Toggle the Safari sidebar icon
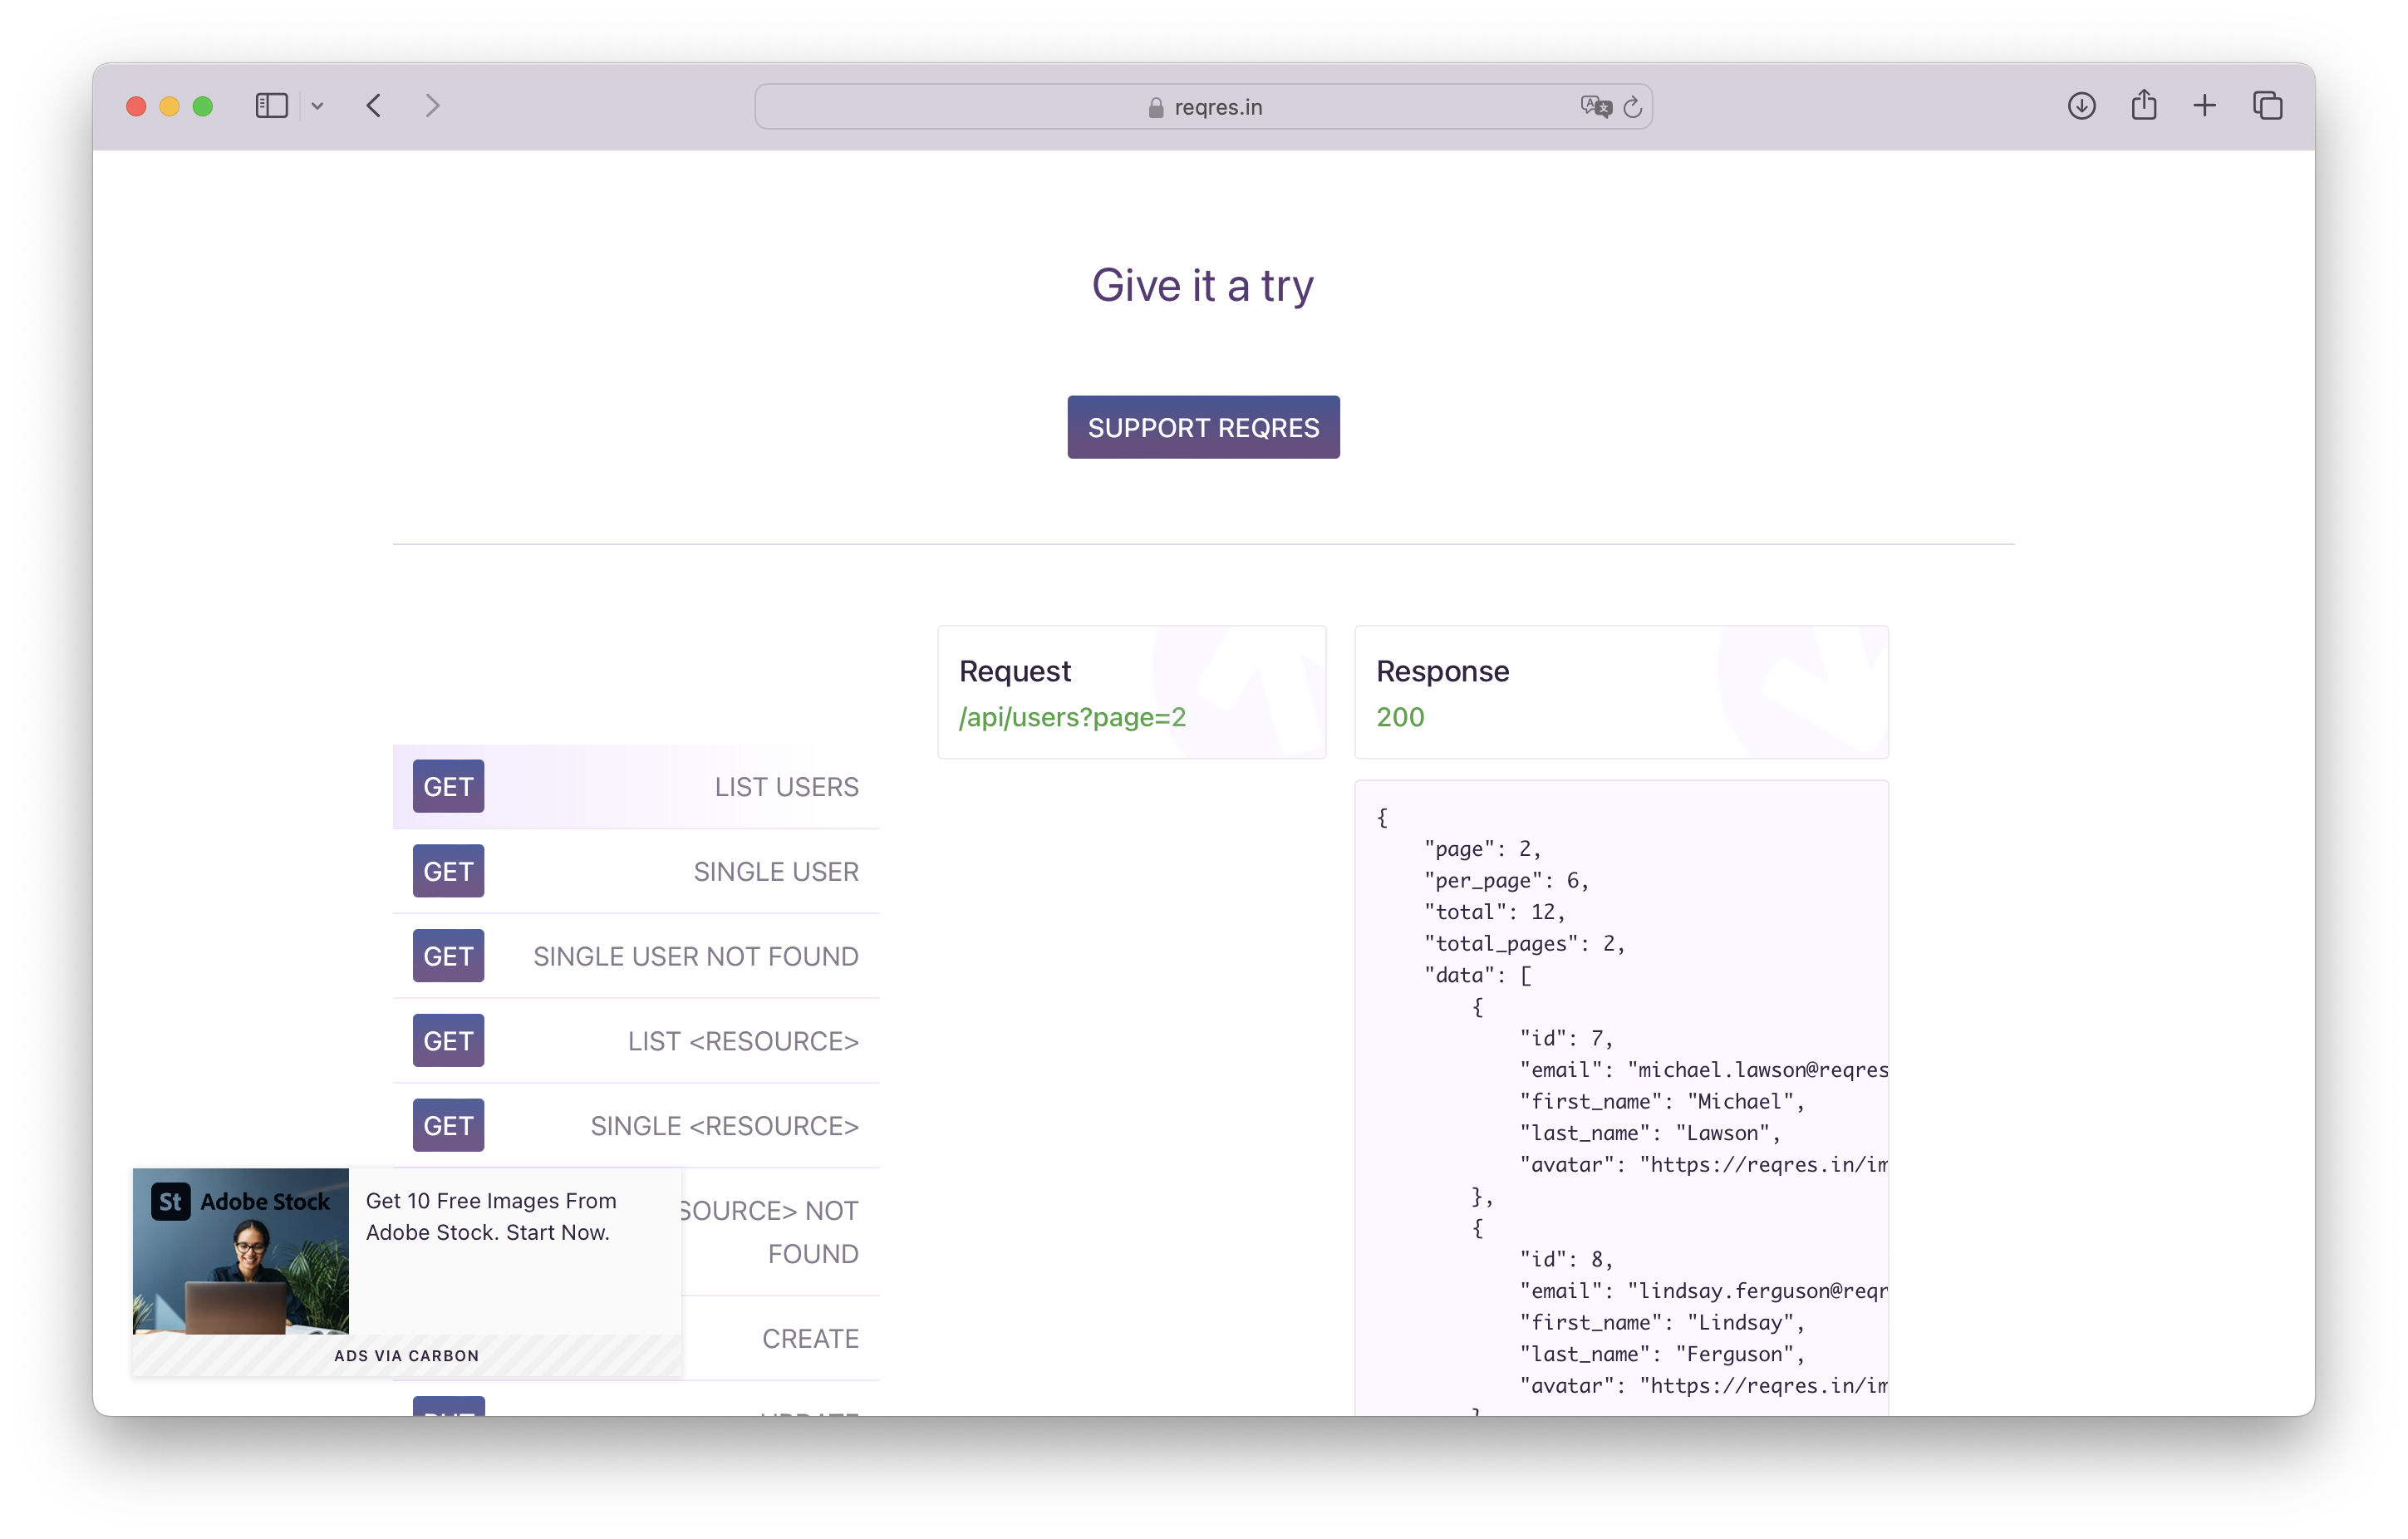Screen dimensions: 2408x1539 point(271,106)
